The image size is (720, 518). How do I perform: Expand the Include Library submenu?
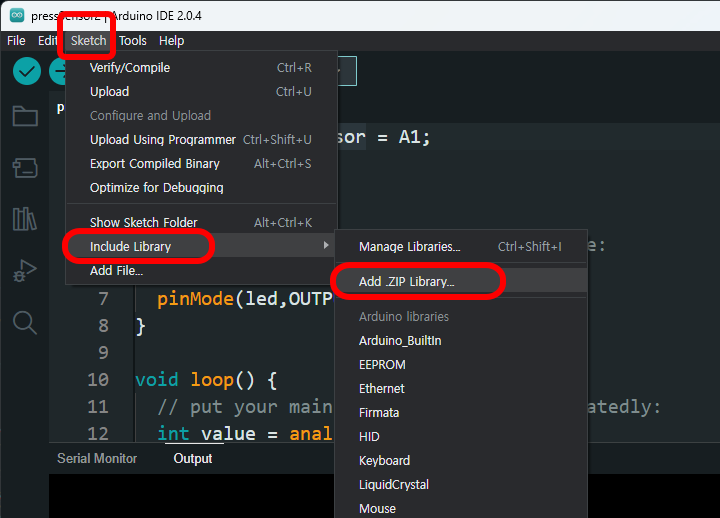point(201,247)
